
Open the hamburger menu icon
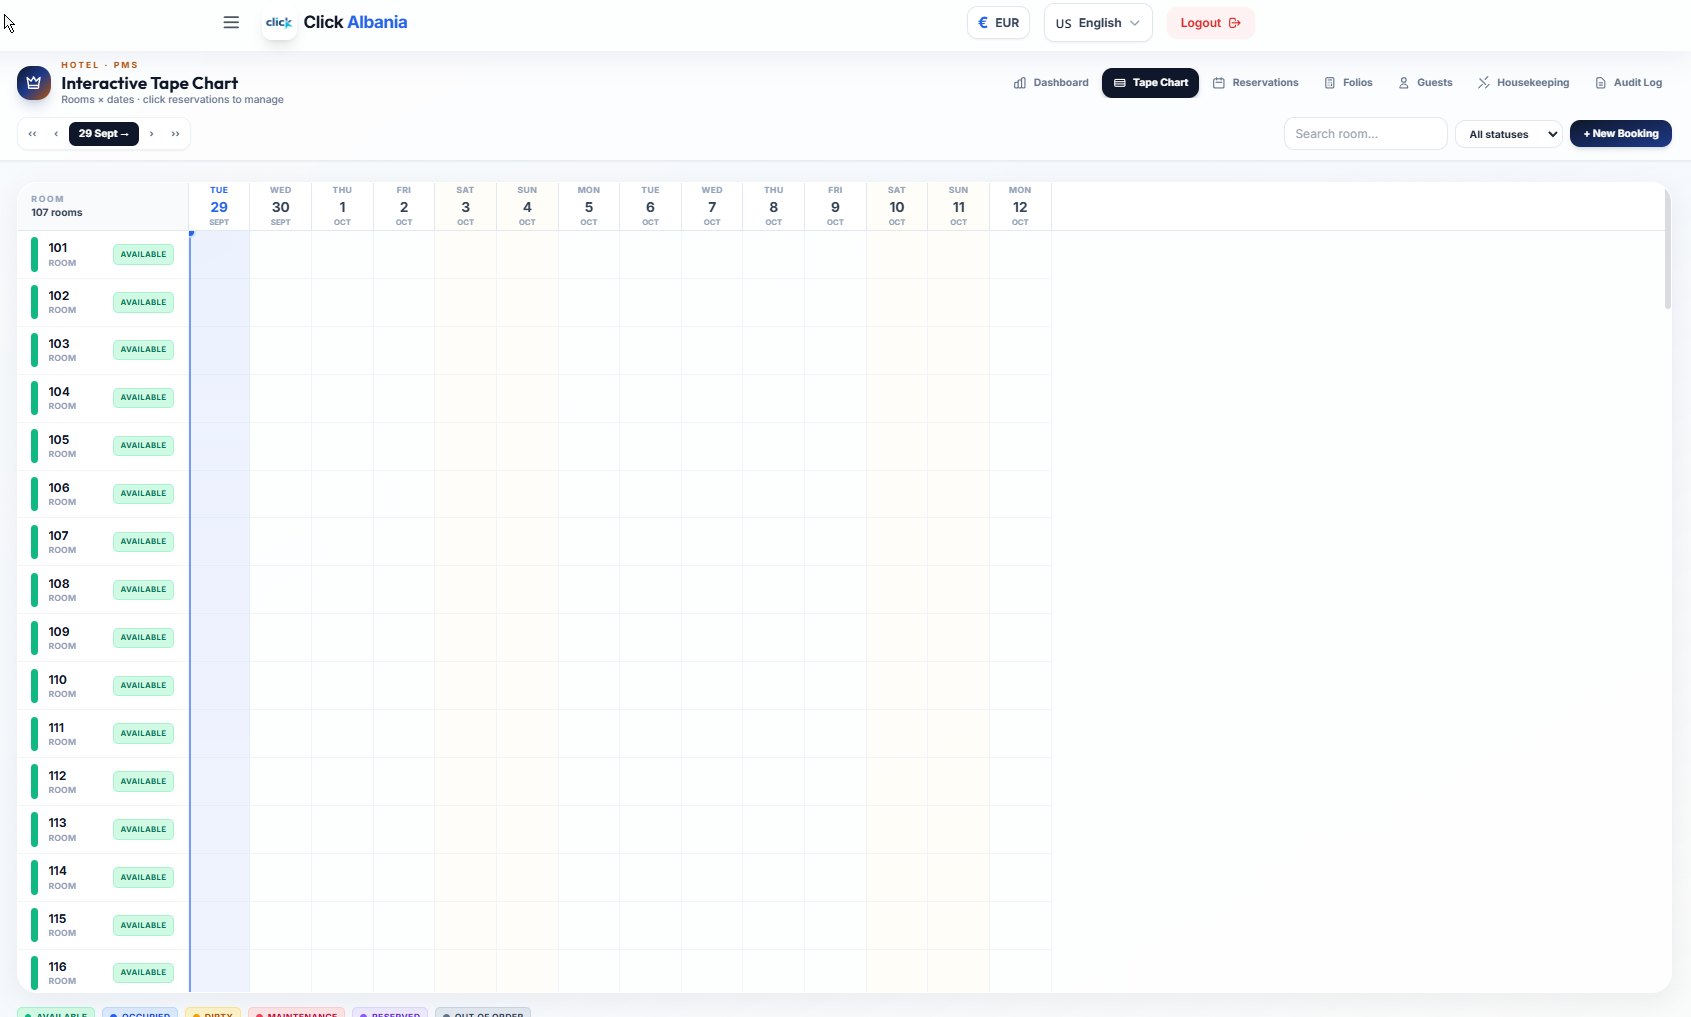click(231, 22)
